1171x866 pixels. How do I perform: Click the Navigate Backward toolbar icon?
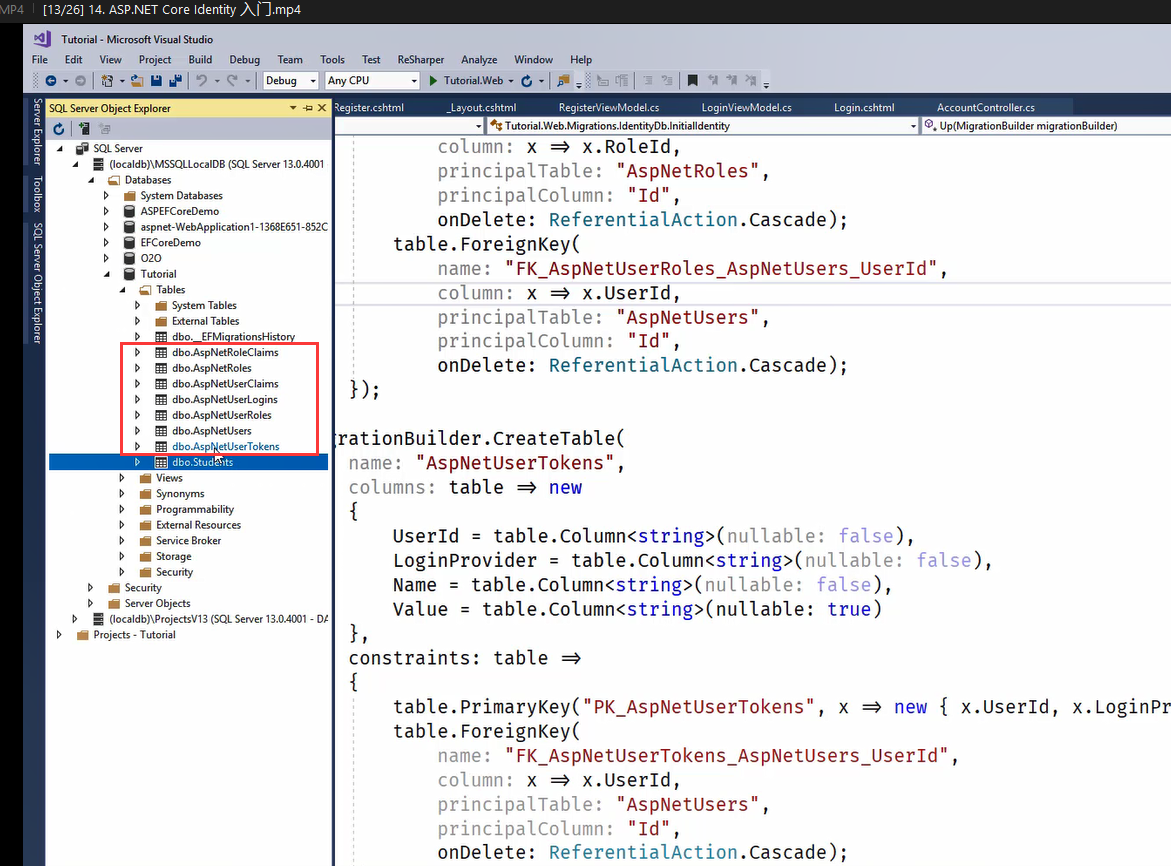coord(51,81)
